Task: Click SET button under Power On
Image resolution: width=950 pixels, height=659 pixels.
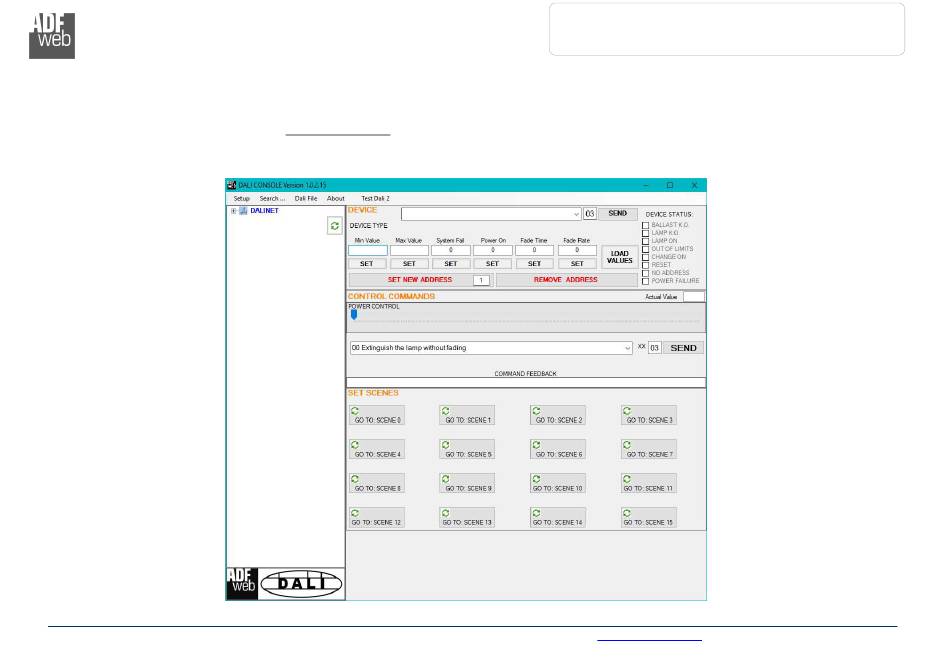Action: click(493, 263)
